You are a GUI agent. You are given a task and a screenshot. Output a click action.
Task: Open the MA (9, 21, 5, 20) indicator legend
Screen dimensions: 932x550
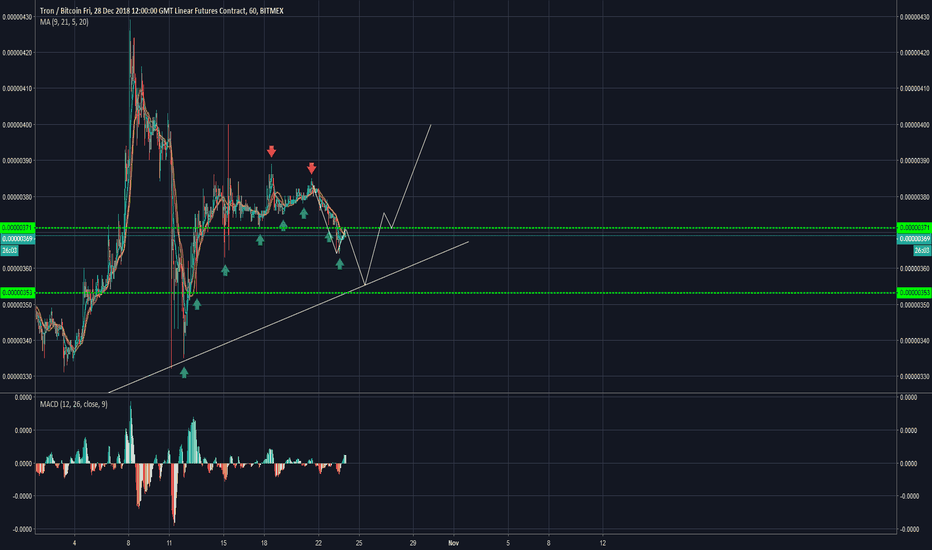click(x=64, y=22)
